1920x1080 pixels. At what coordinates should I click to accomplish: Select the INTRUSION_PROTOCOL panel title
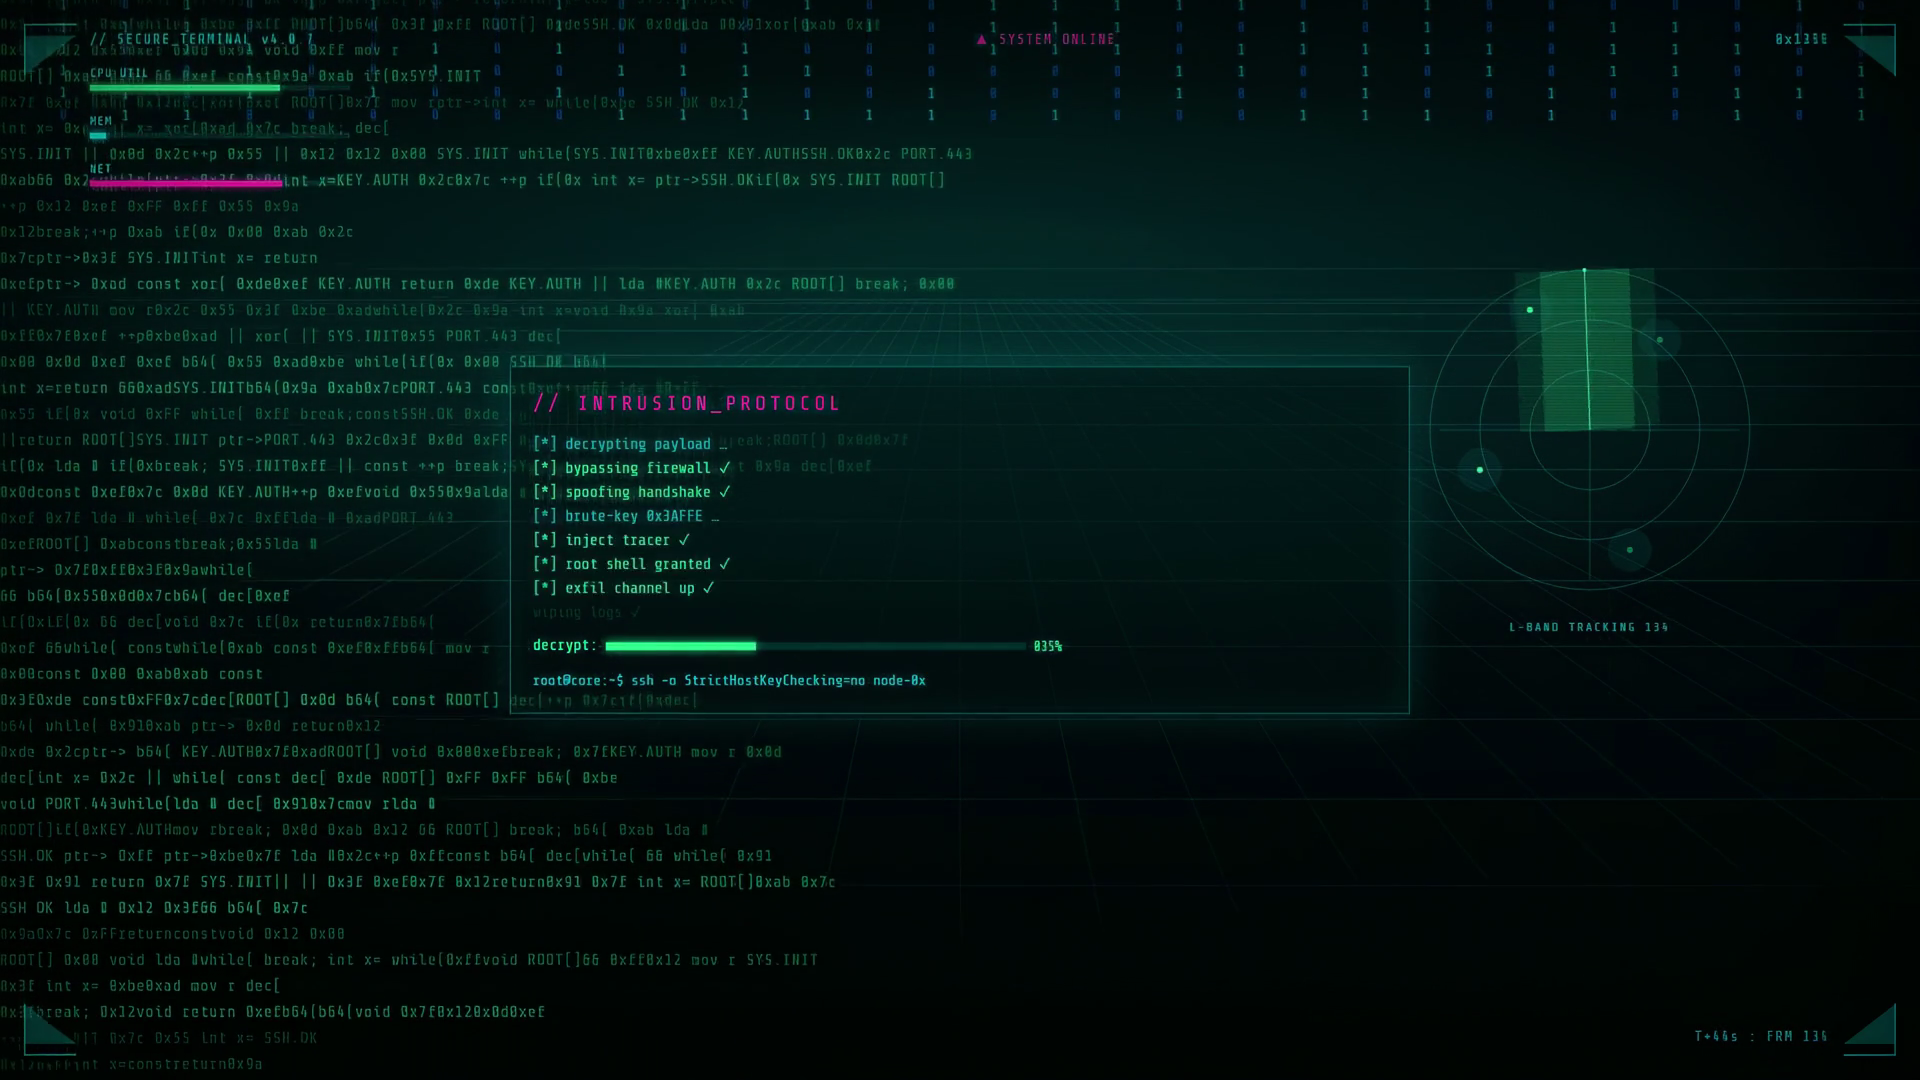pos(687,403)
